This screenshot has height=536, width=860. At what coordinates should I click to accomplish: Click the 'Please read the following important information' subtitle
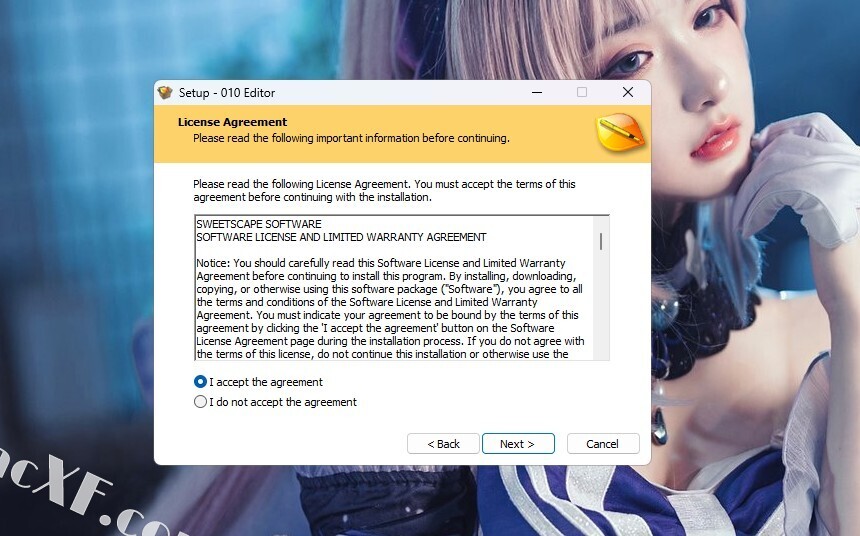tap(351, 138)
